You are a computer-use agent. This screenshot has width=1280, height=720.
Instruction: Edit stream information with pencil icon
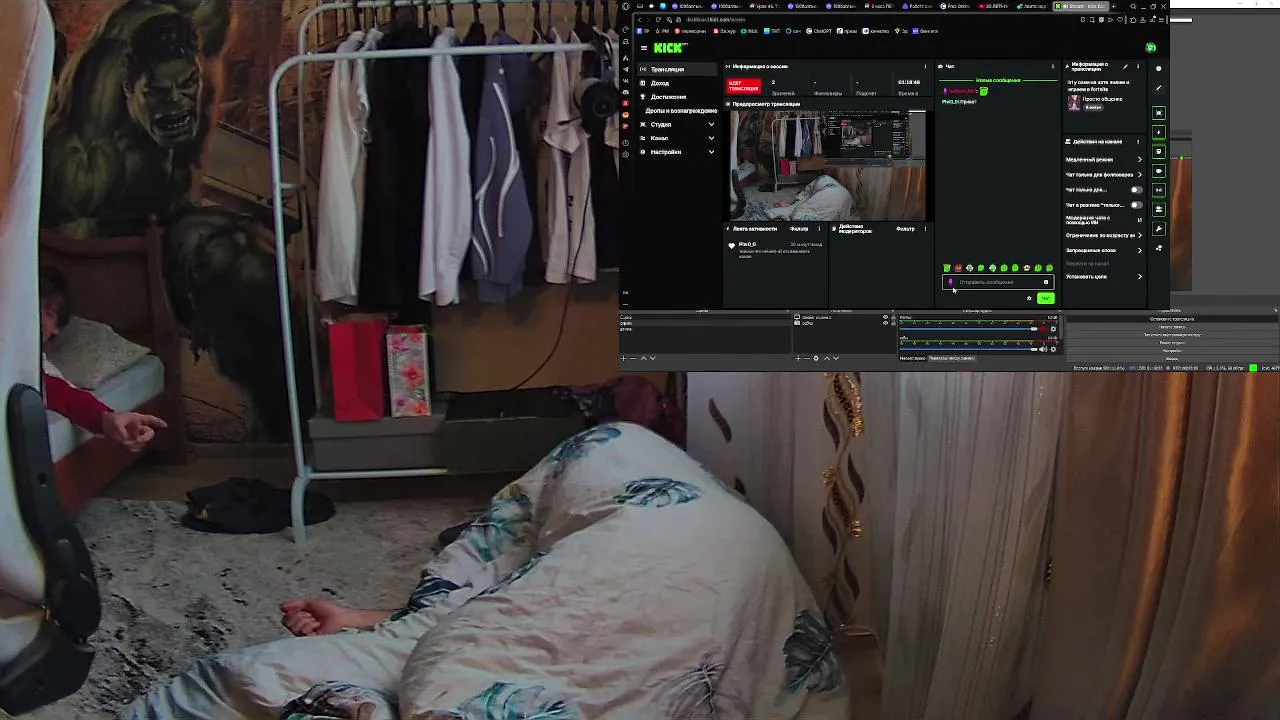(1126, 66)
